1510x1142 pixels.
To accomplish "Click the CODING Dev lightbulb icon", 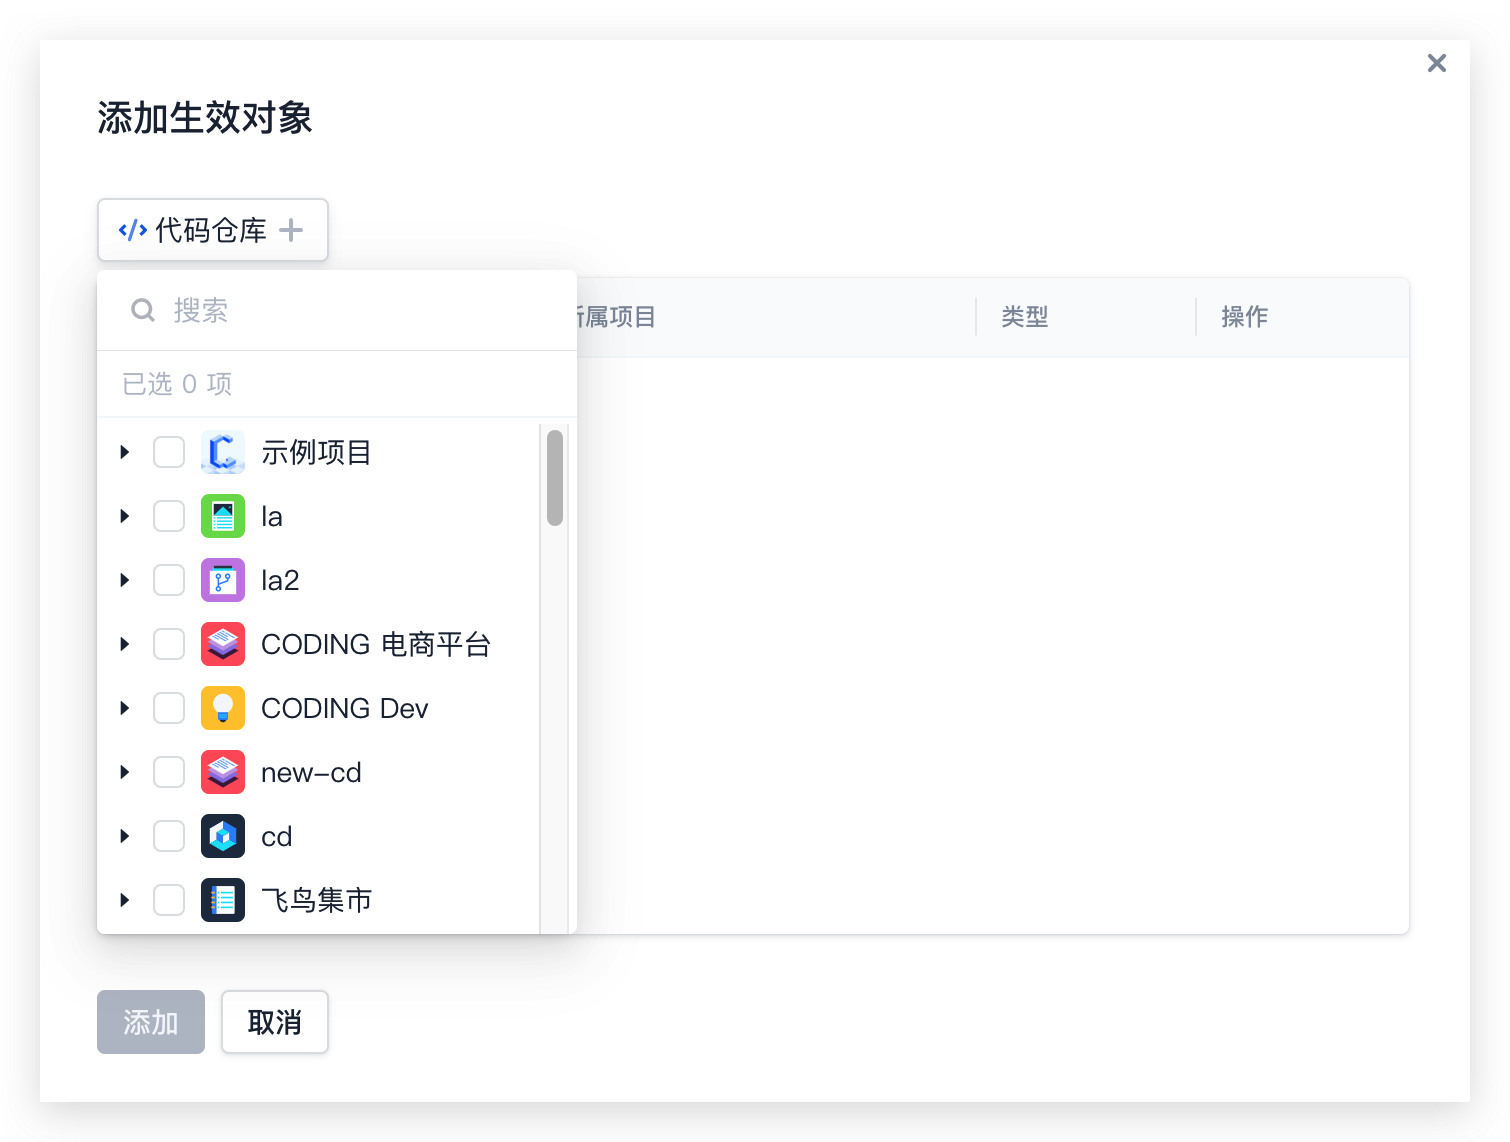I will pyautogui.click(x=222, y=708).
